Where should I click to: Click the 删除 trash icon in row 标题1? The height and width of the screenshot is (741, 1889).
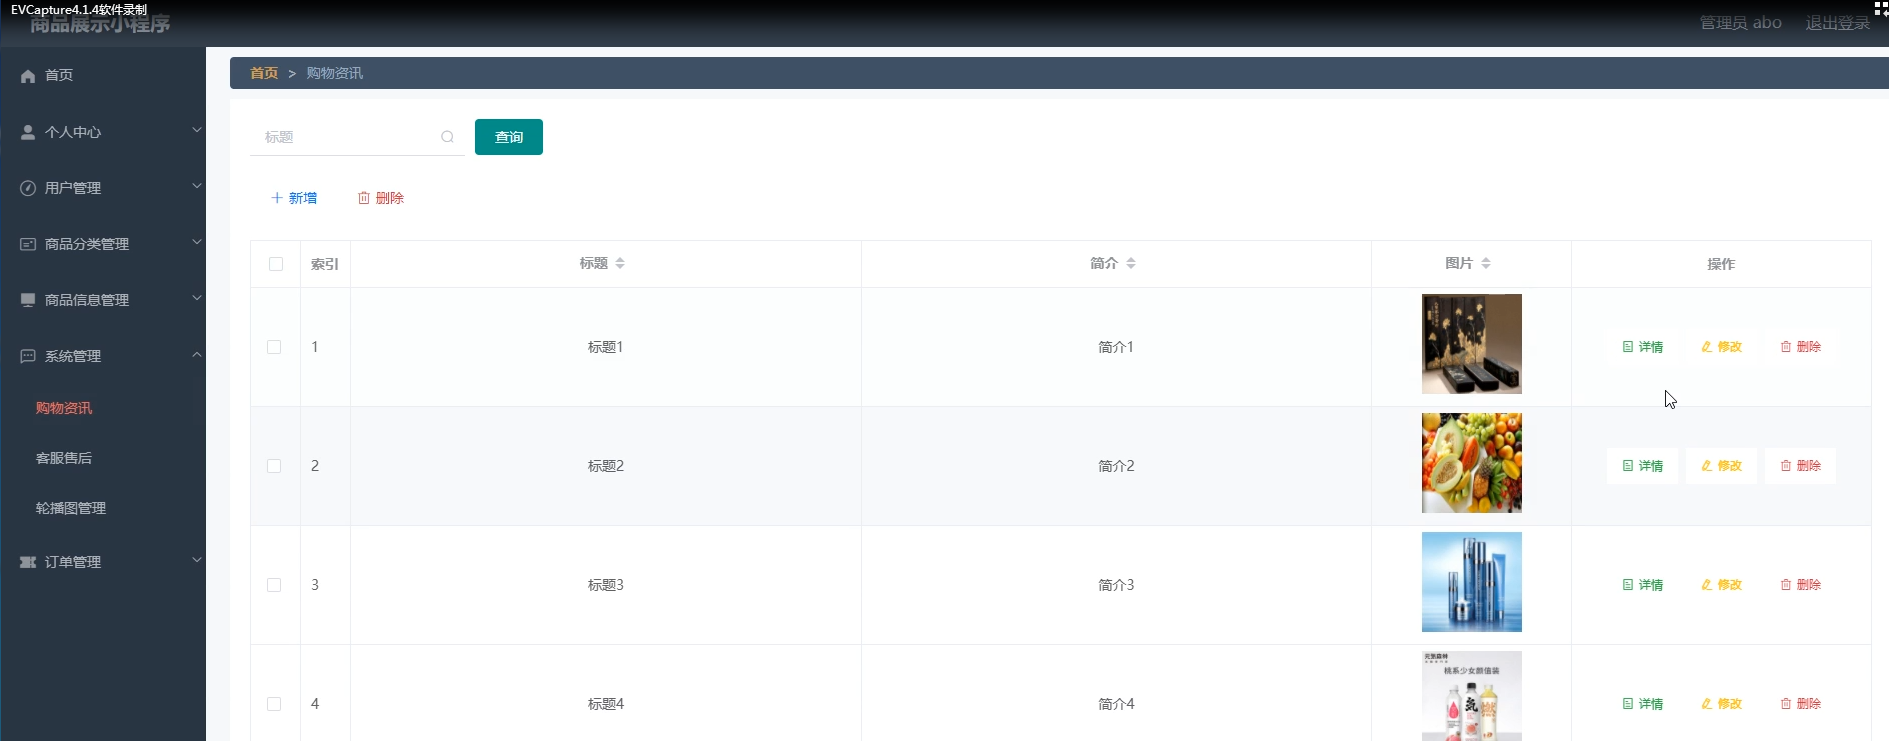tap(1786, 347)
